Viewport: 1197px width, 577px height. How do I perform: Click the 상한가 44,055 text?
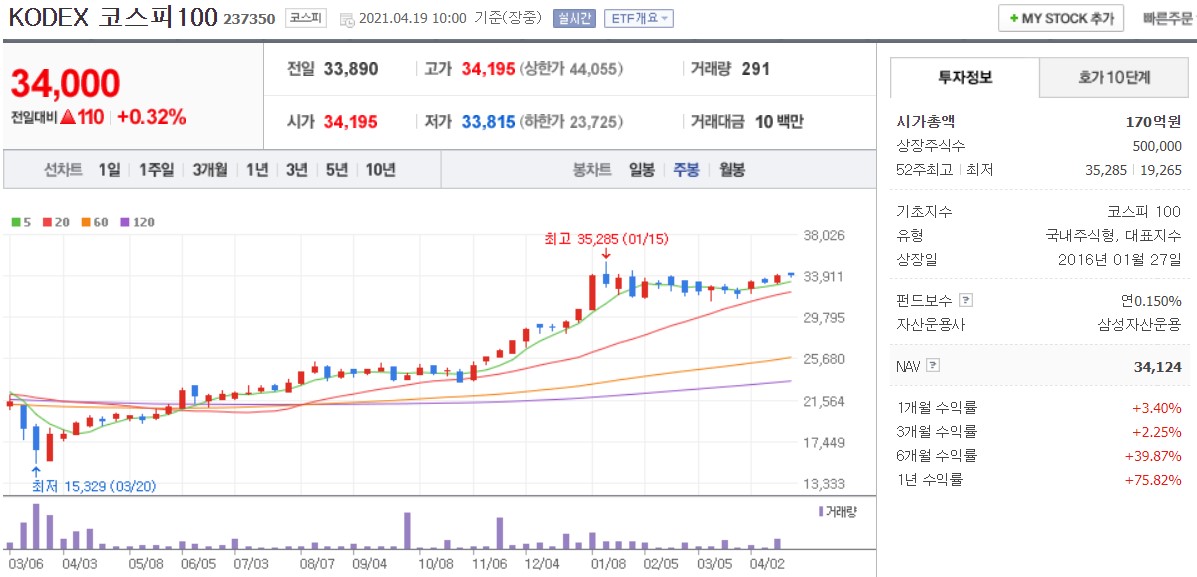click(x=571, y=69)
